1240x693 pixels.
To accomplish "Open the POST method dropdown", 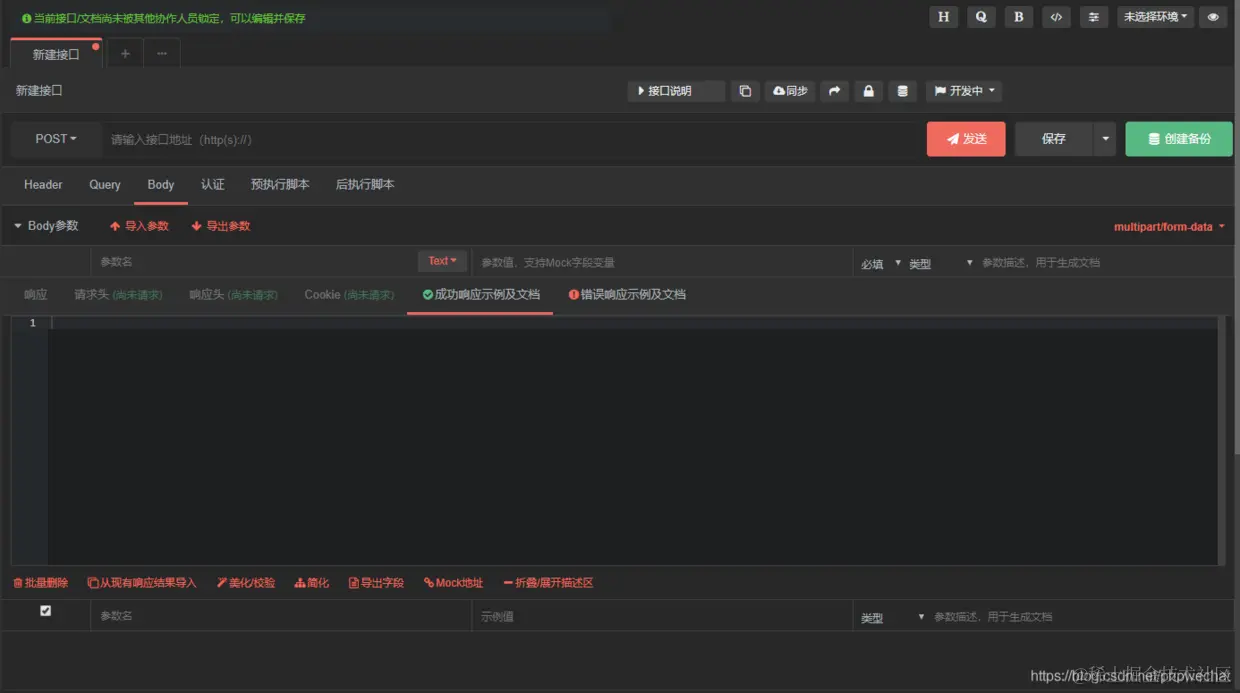I will click(x=56, y=139).
